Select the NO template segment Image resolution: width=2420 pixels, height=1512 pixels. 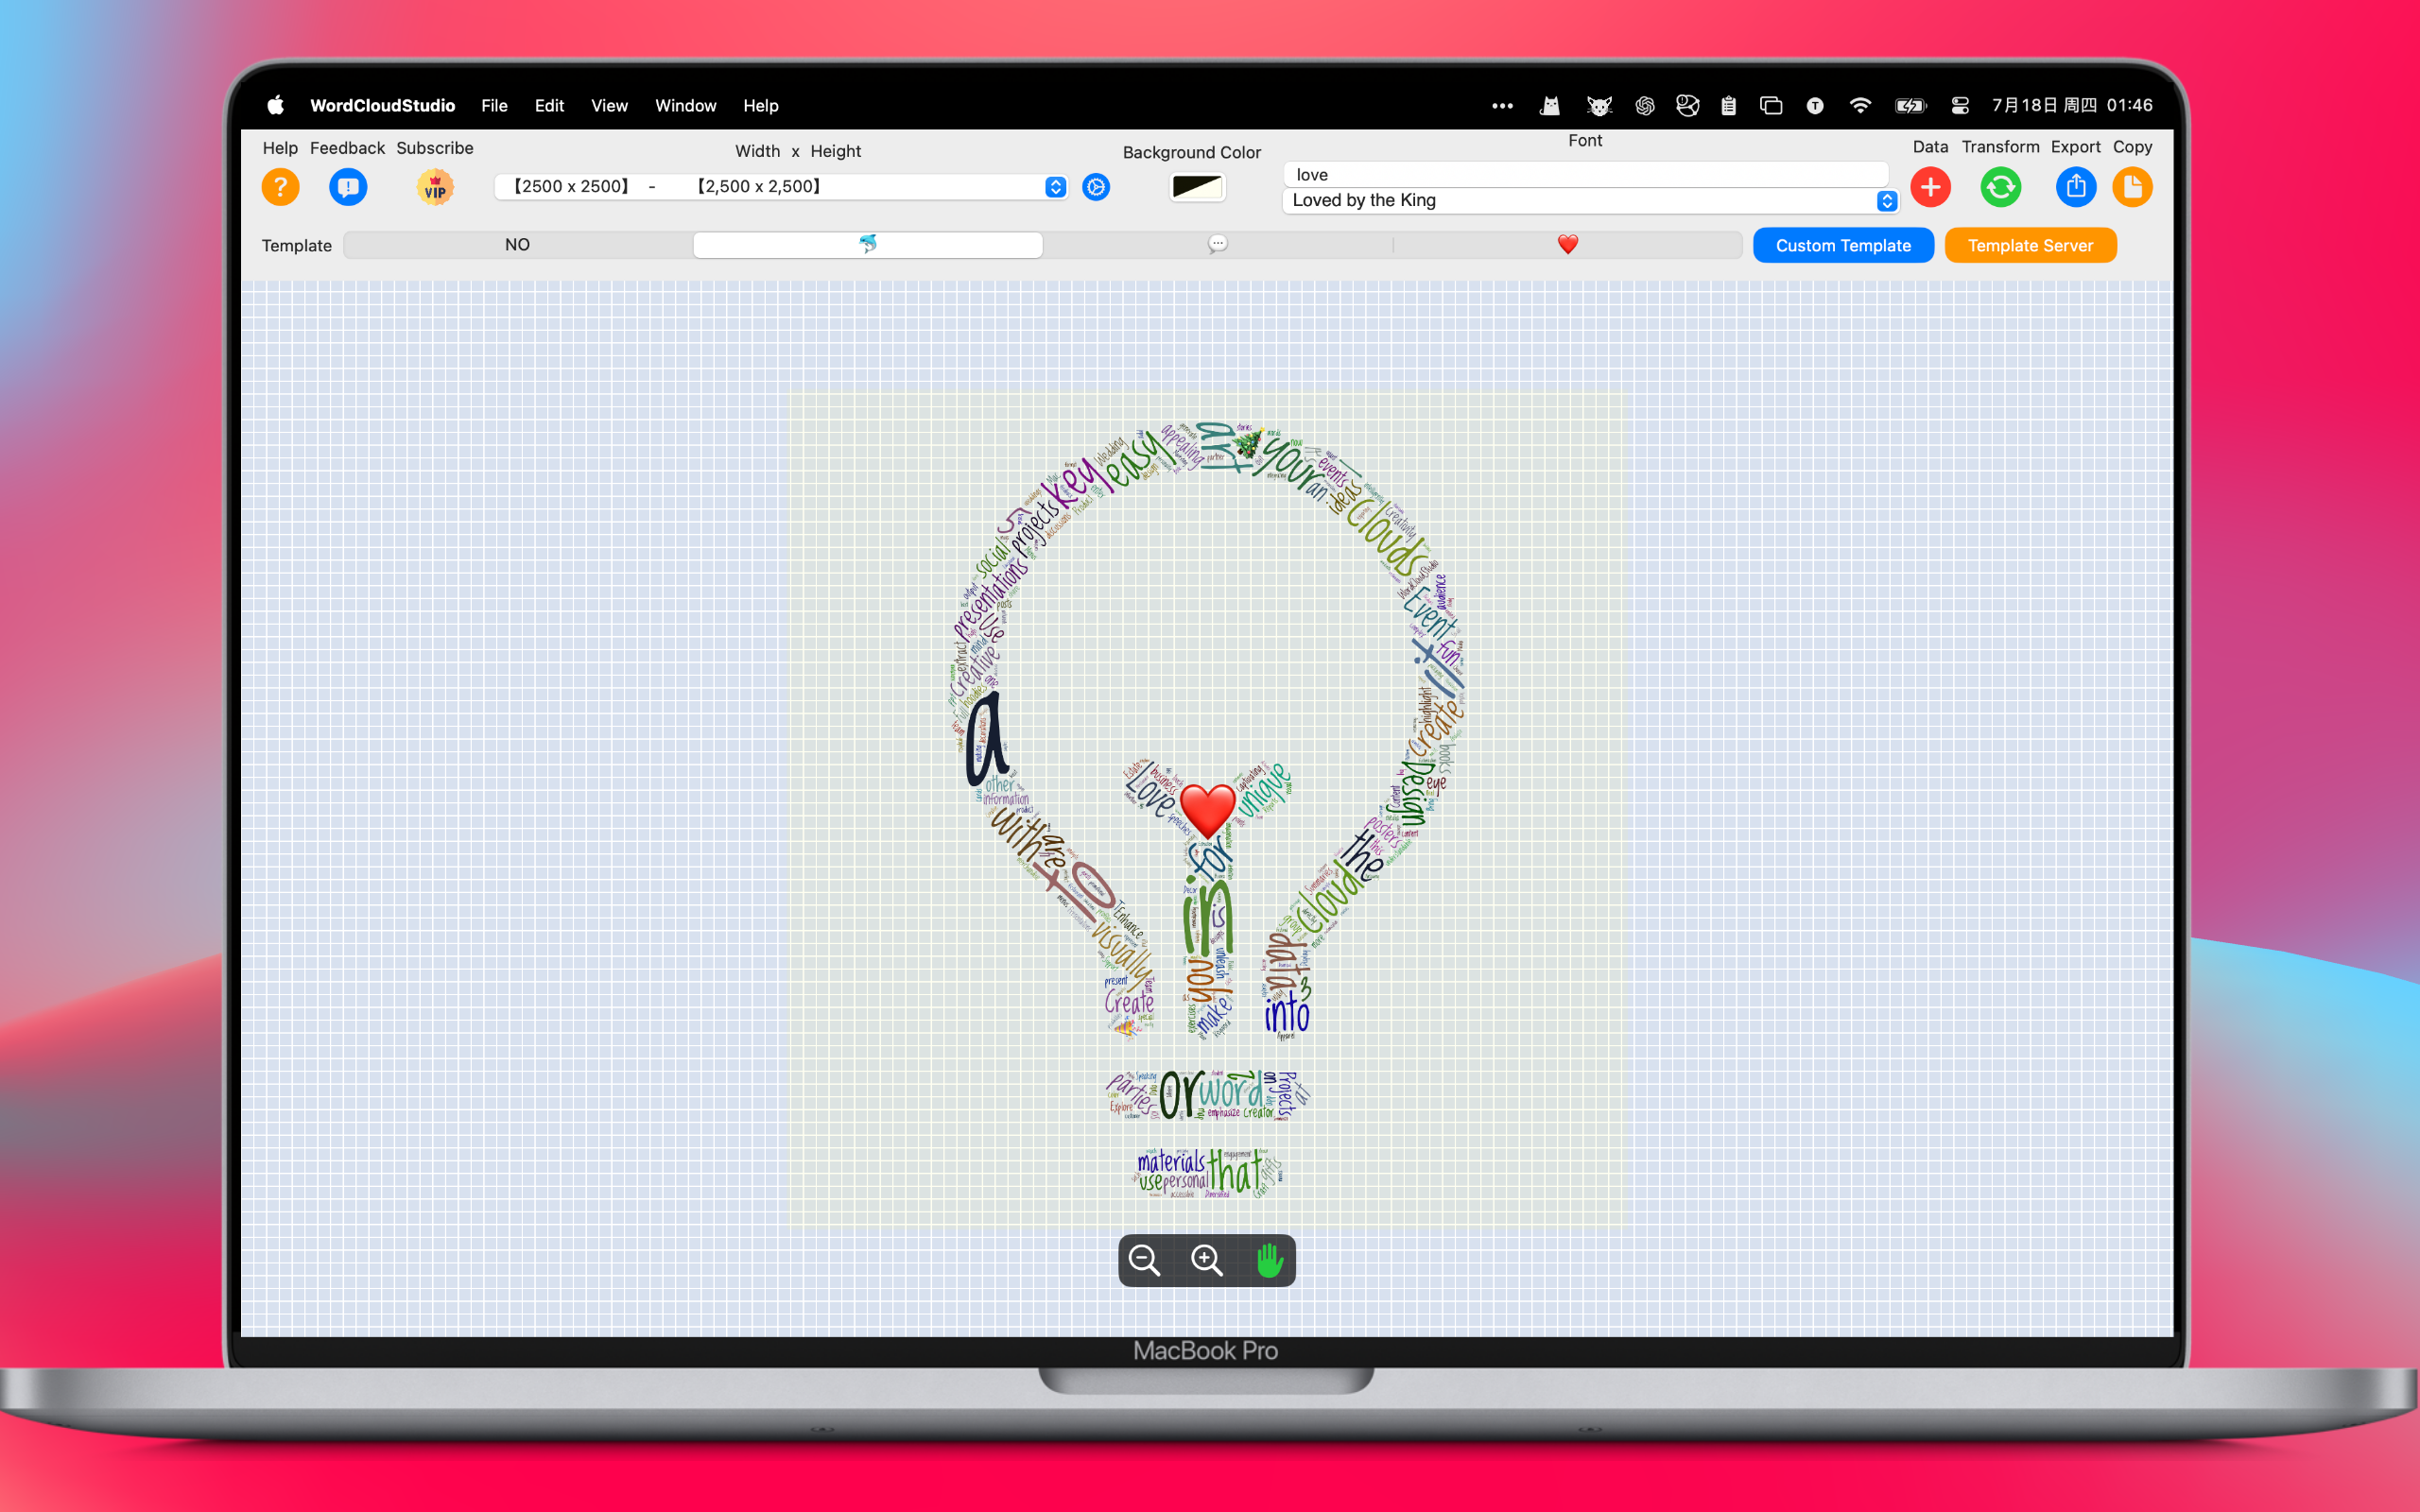[x=518, y=245]
